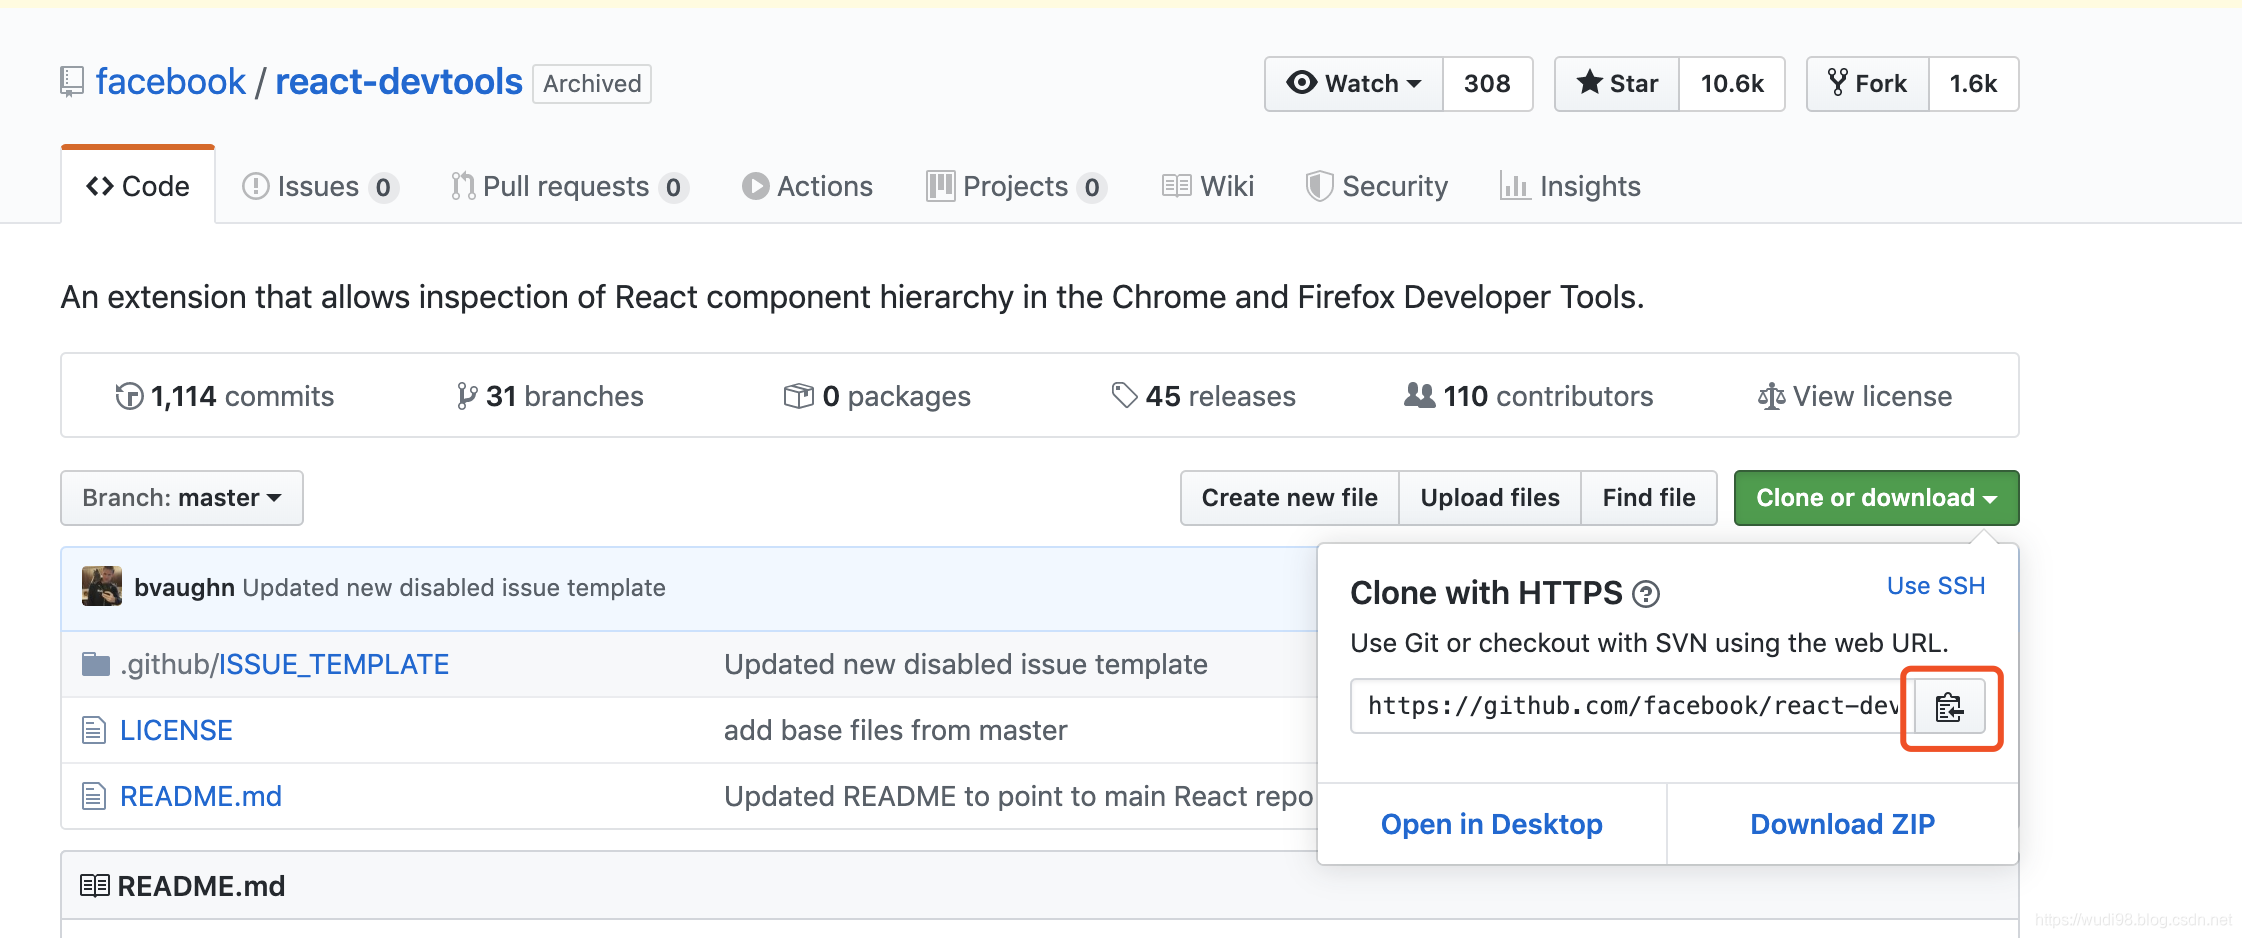Open the README.md file link
Screen dimensions: 2242x938
point(201,796)
